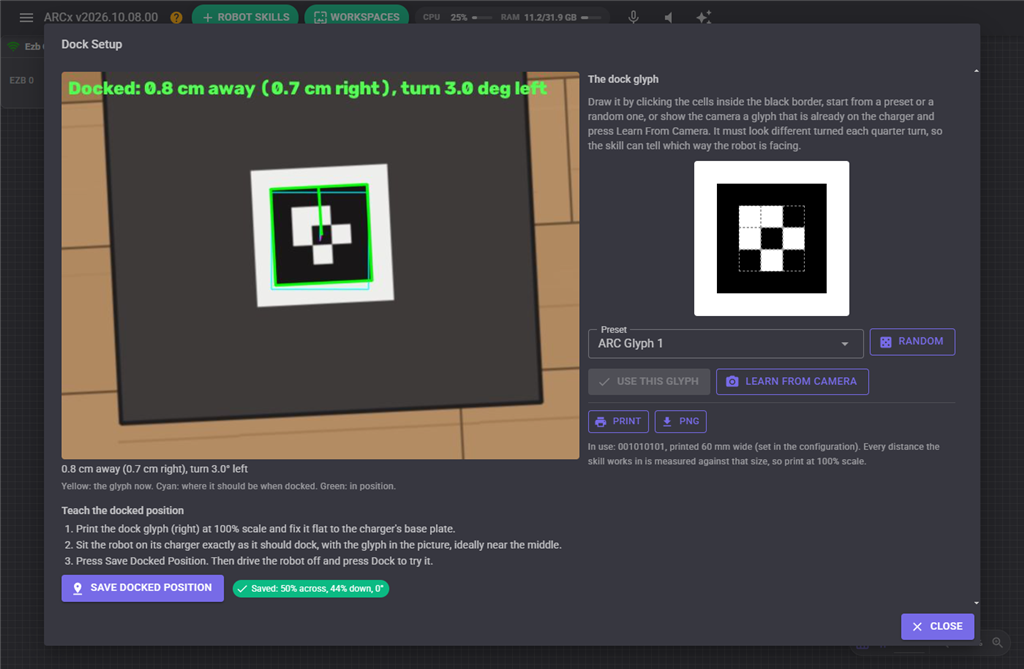Viewport: 1024px width, 669px height.
Task: Toggle the top-middle cell of the glyph grid
Action: pyautogui.click(x=772, y=217)
